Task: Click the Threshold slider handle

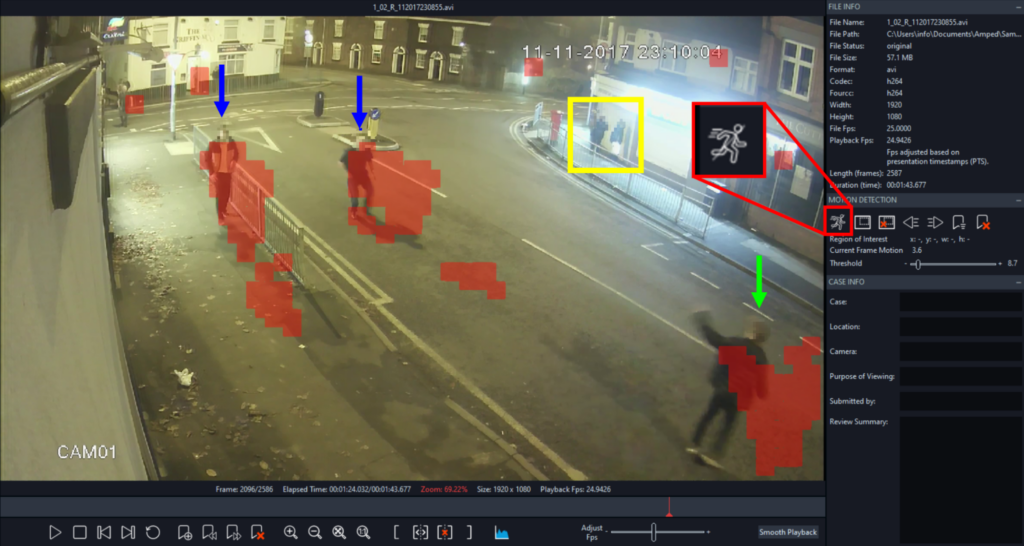Action: click(918, 264)
